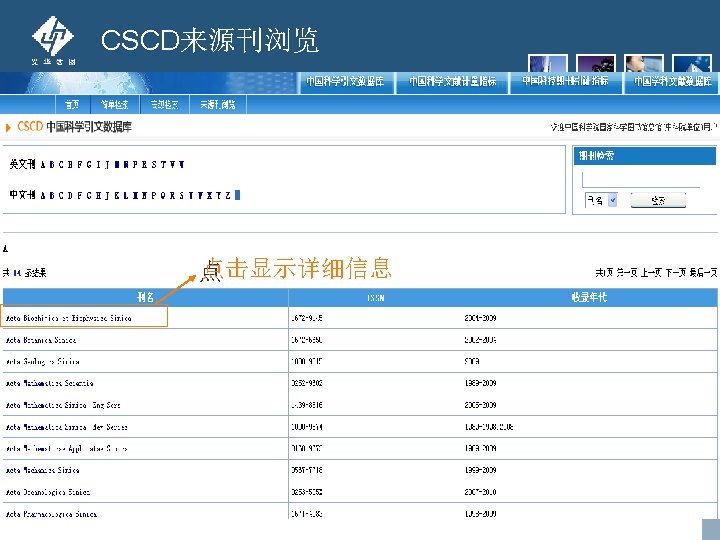Open Acta Biochimica et Biophysica Sinica details
720x540 pixels.
69,318
